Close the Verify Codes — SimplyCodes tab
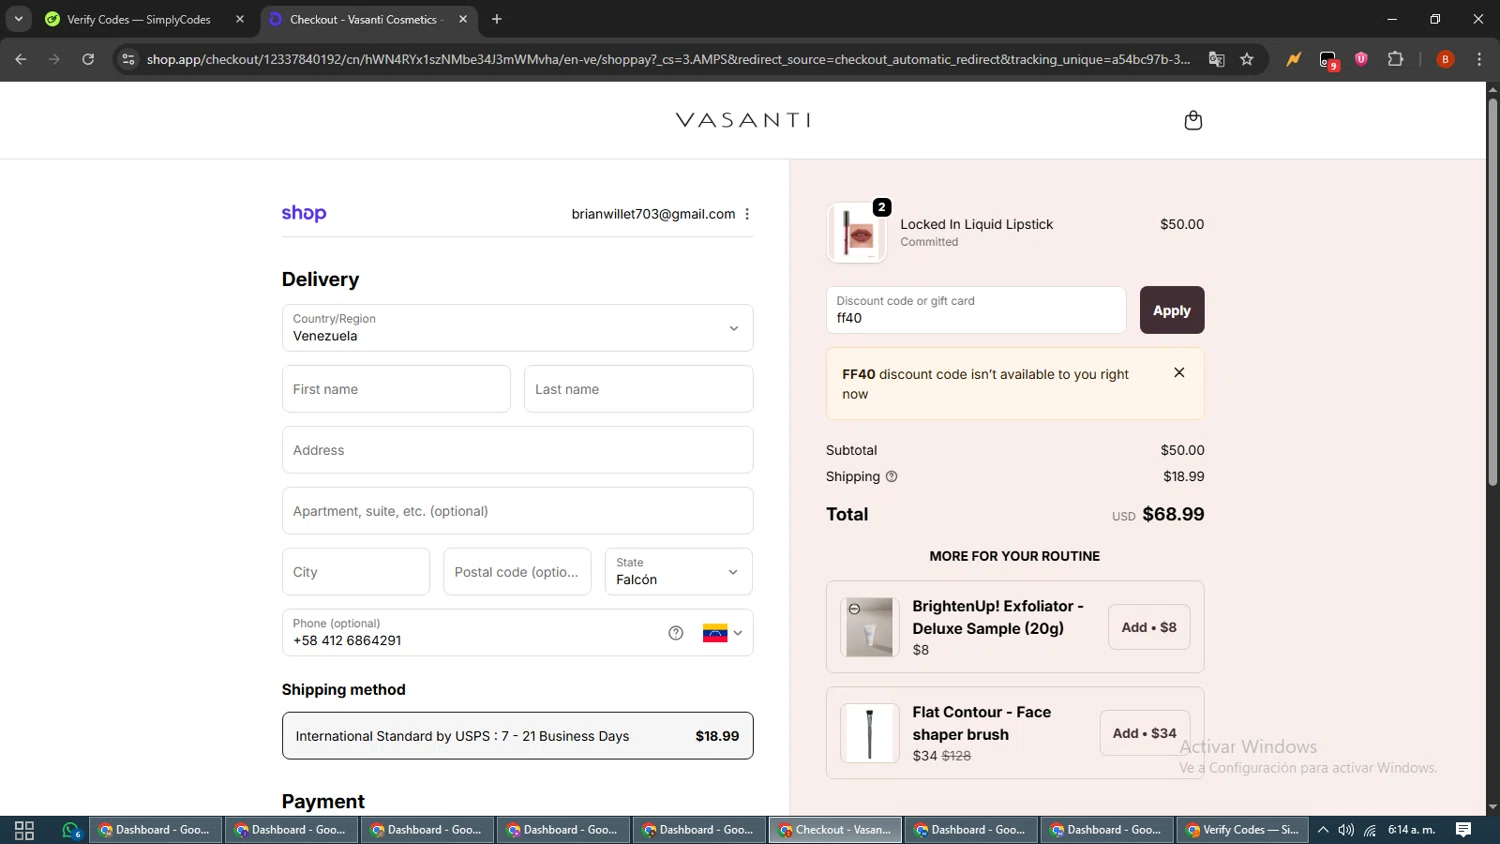The width and height of the screenshot is (1500, 844). point(239,19)
